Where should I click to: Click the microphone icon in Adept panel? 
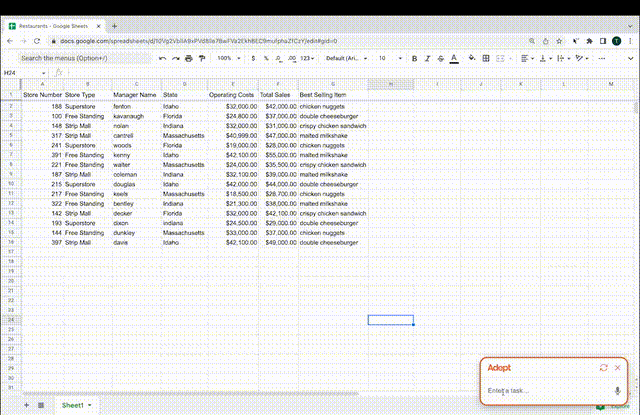click(x=617, y=391)
